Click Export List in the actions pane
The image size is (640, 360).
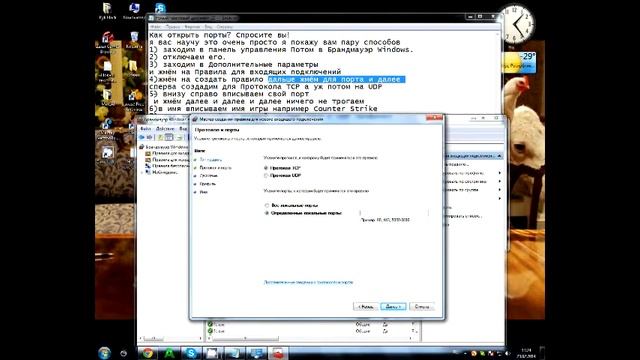pos(463,216)
